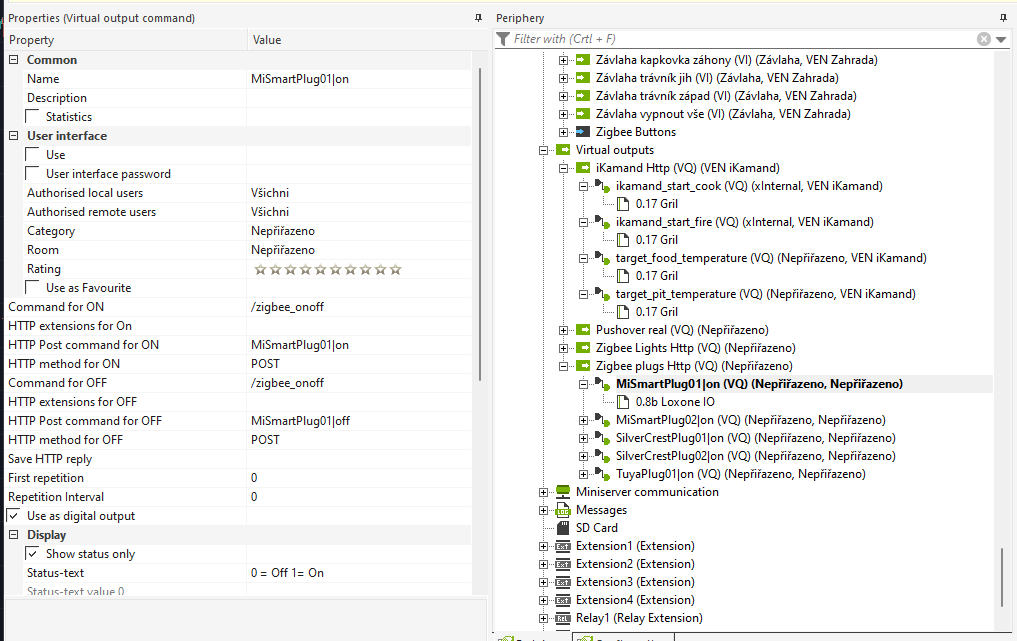Click the Zigbee Lights Http green icon
This screenshot has height=641, width=1017.
pos(583,348)
